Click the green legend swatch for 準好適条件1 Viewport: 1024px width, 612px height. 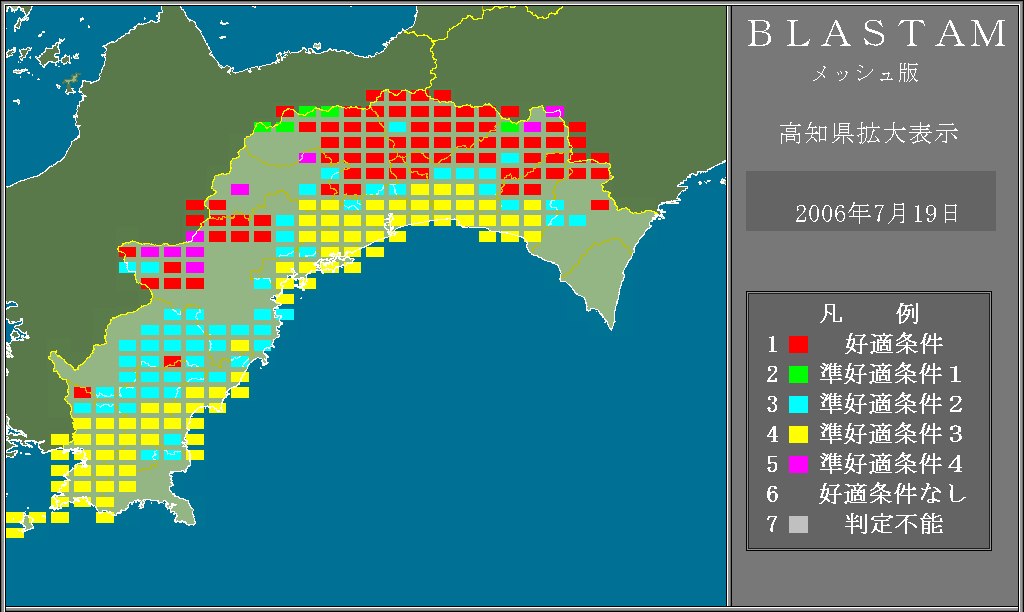[798, 374]
